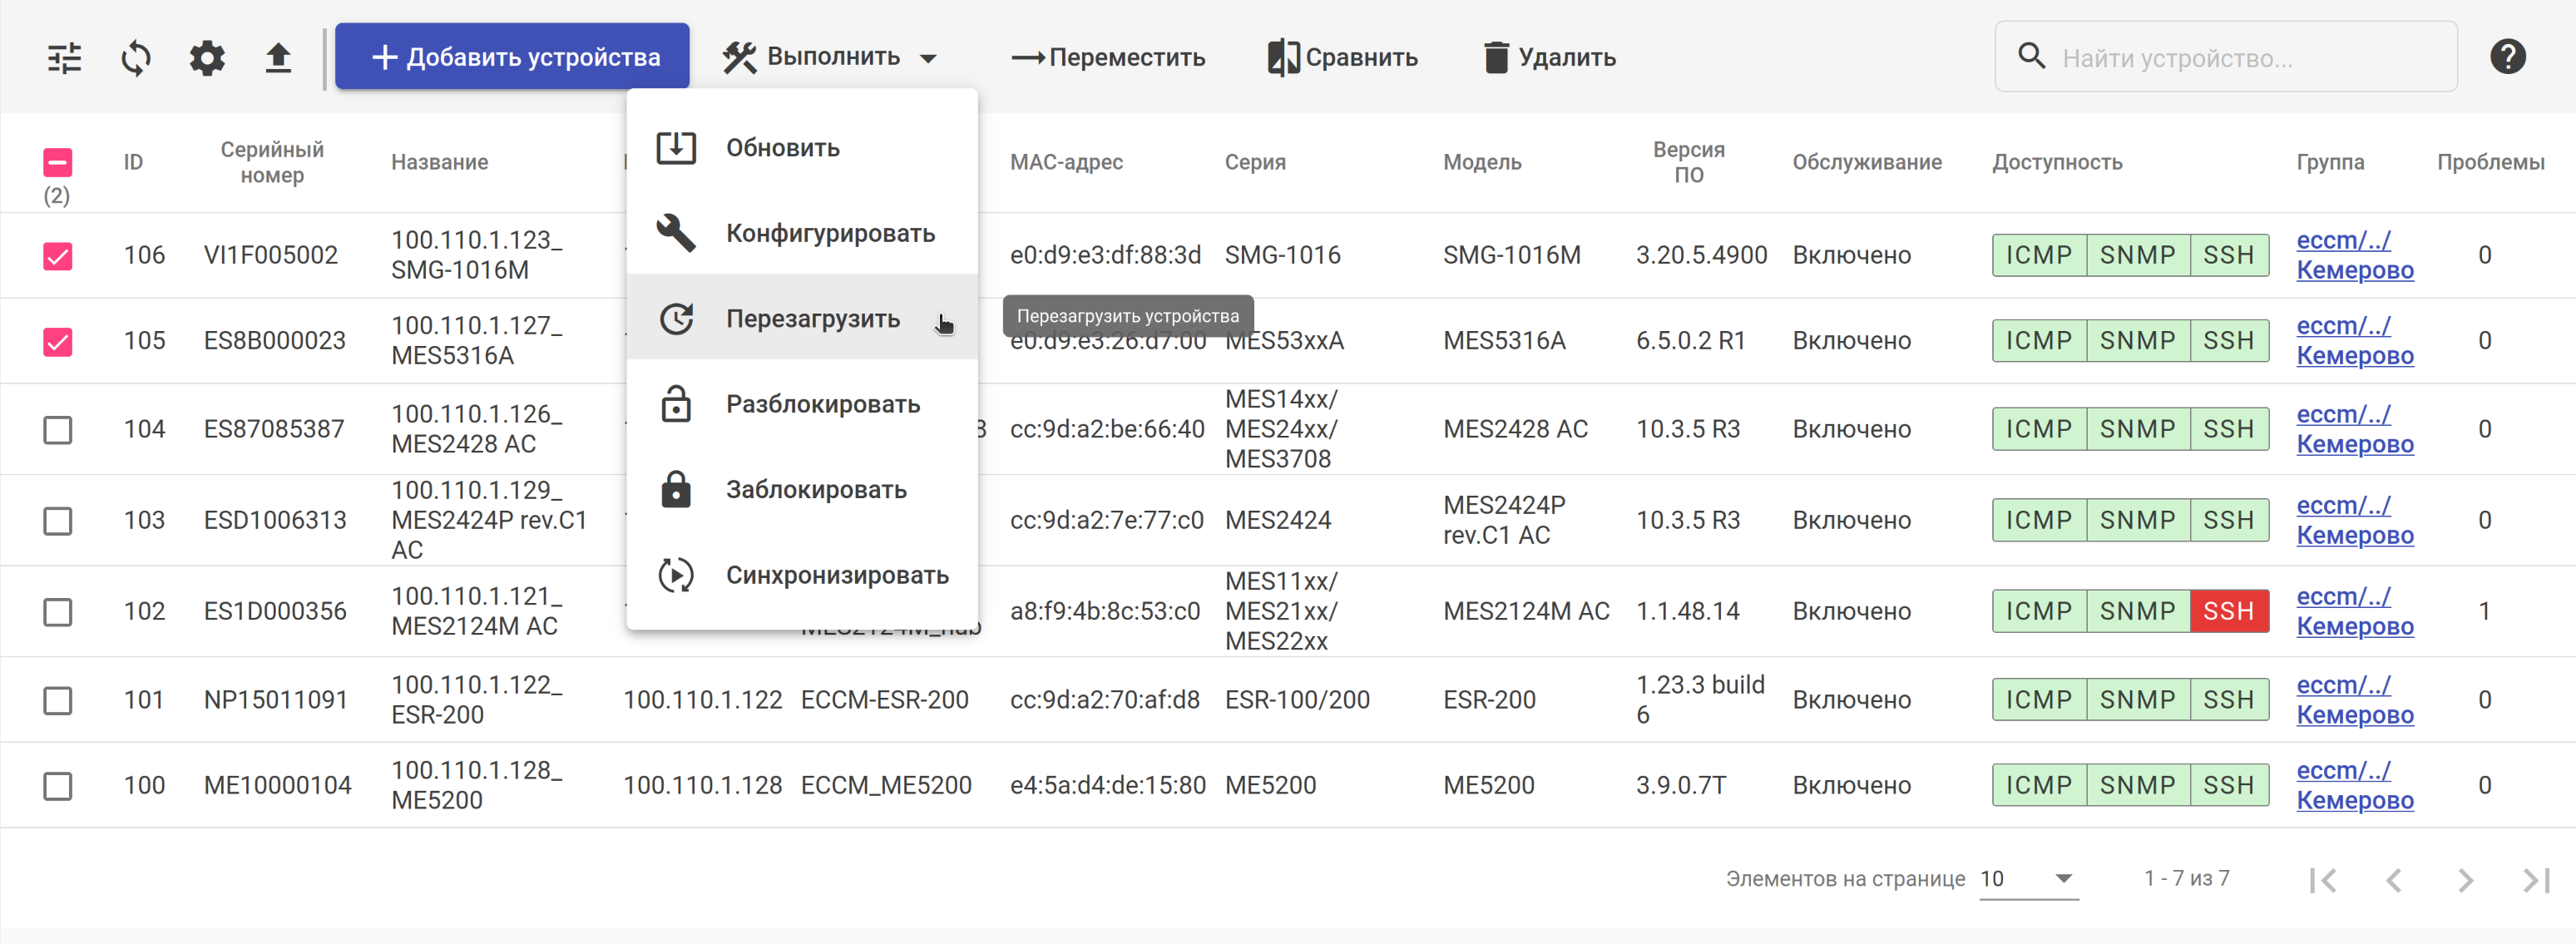This screenshot has height=944, width=2576.
Task: Go to the last page arrow
Action: (x=2535, y=880)
